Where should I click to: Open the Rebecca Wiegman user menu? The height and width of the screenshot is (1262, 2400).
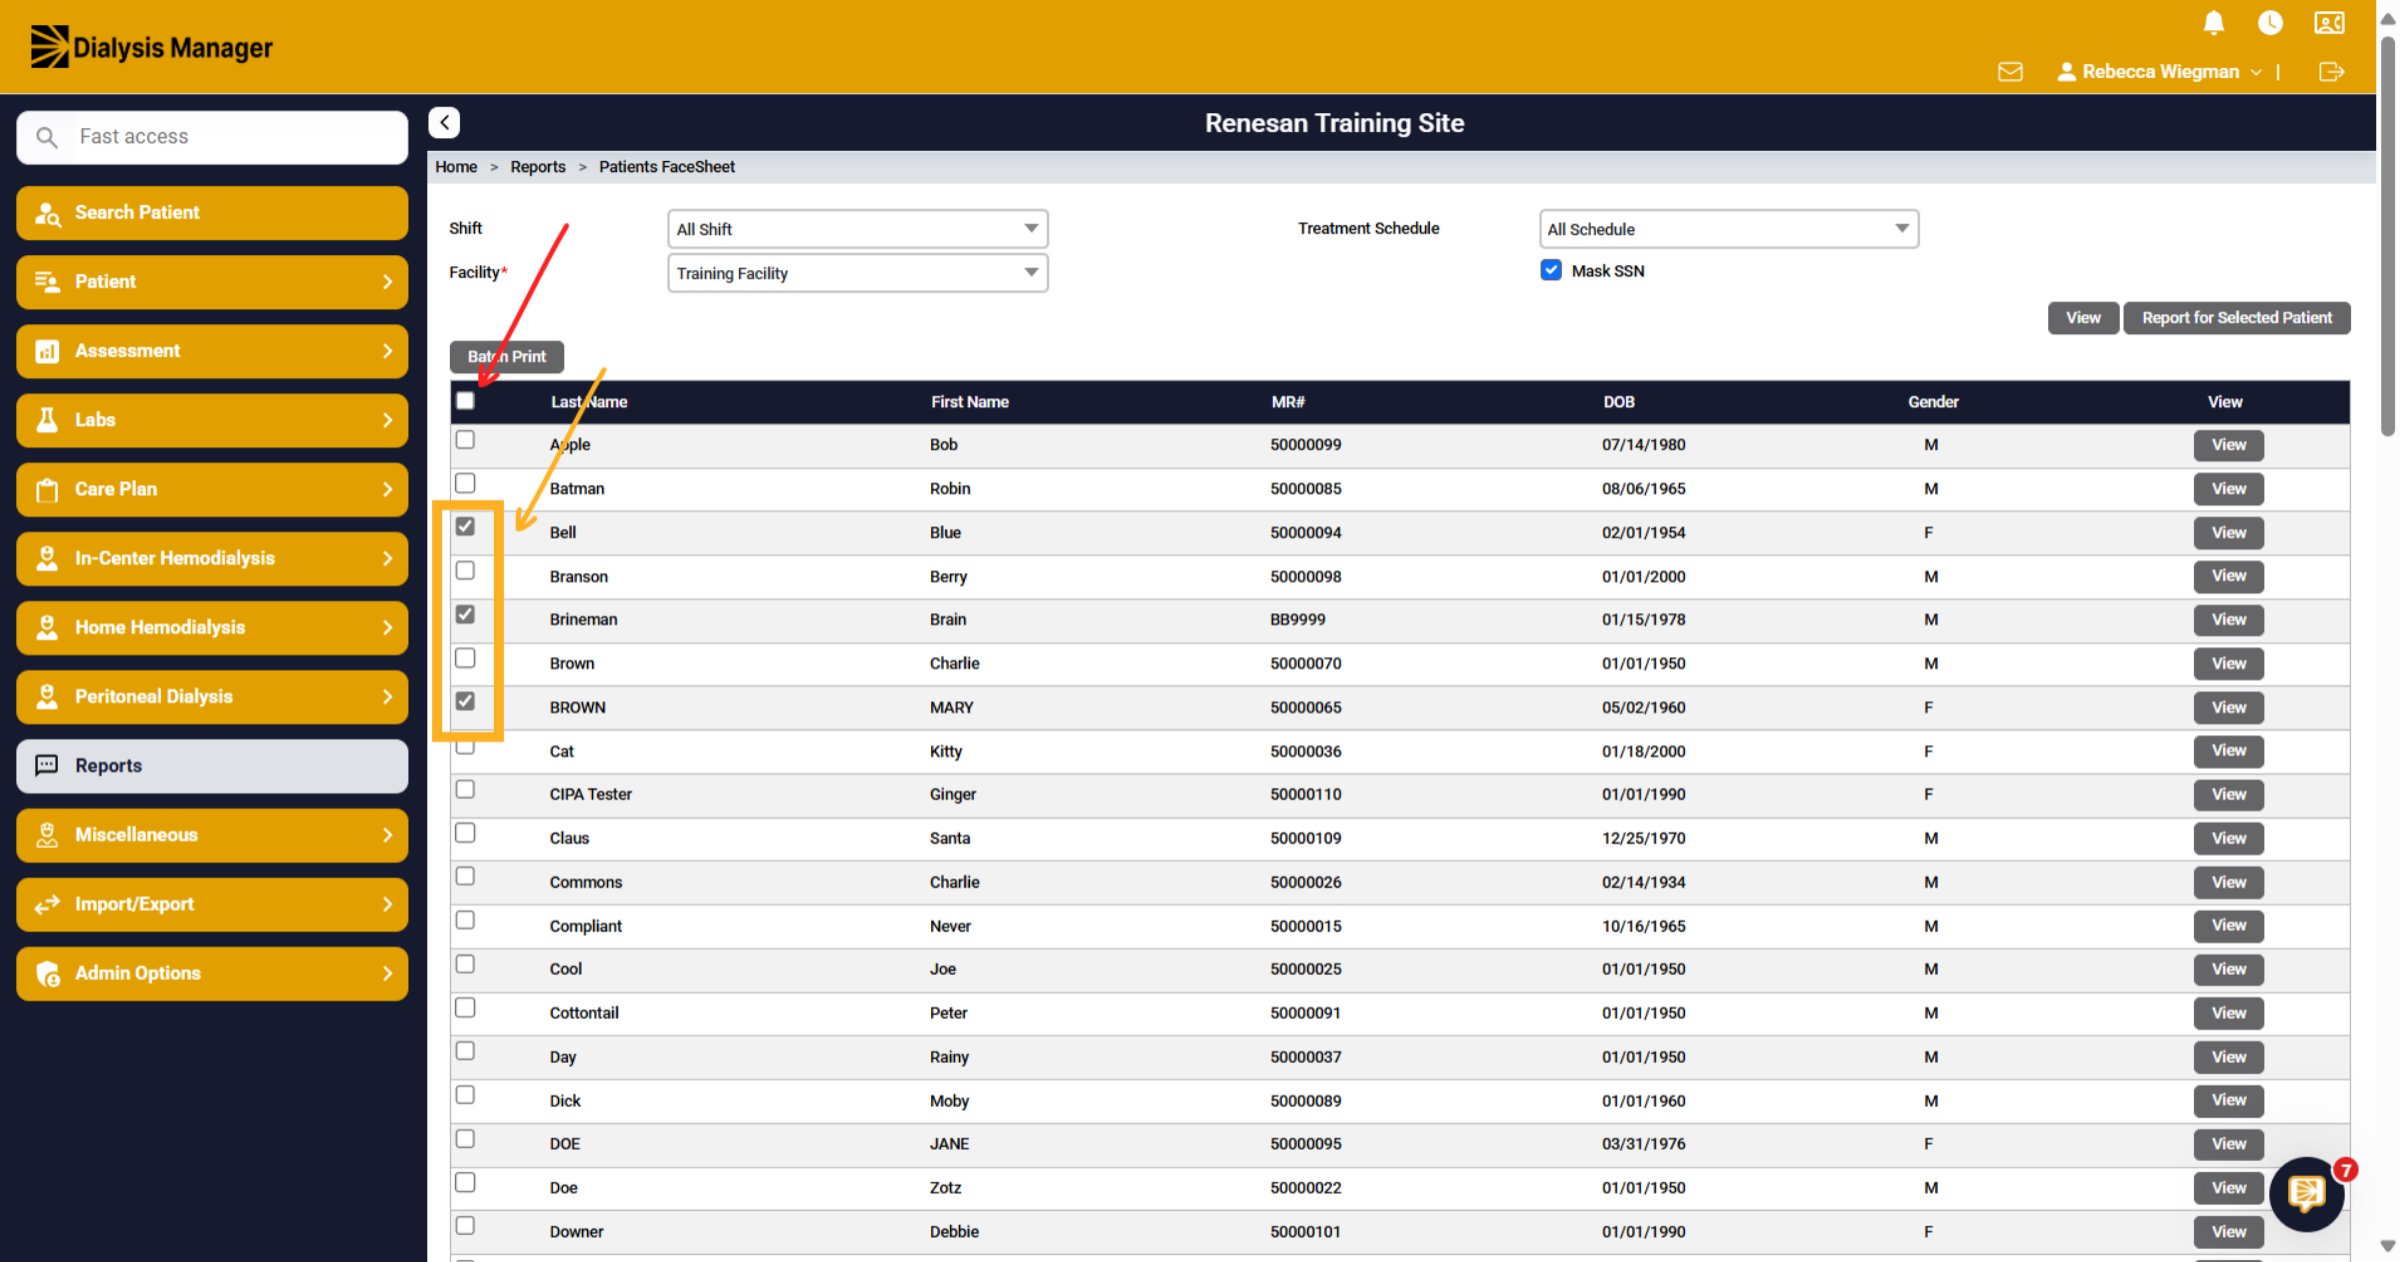[2160, 72]
